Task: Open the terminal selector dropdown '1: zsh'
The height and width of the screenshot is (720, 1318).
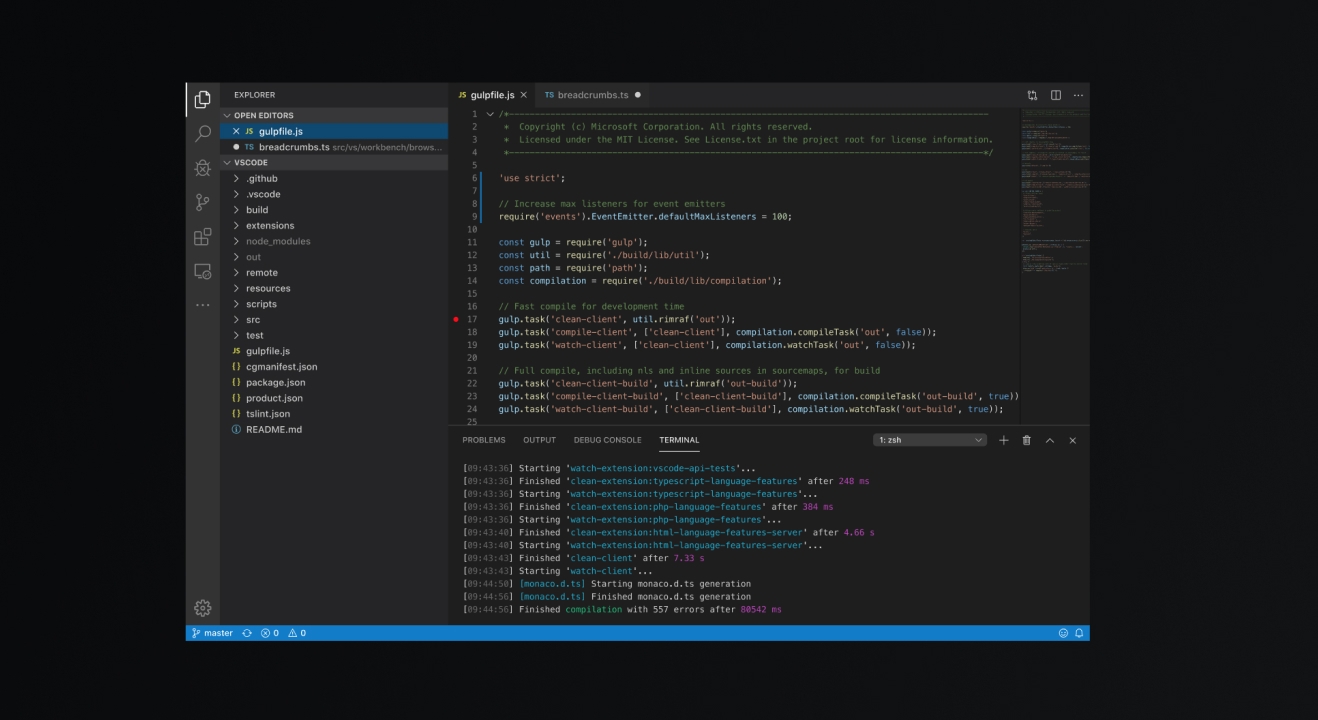Action: coord(930,440)
